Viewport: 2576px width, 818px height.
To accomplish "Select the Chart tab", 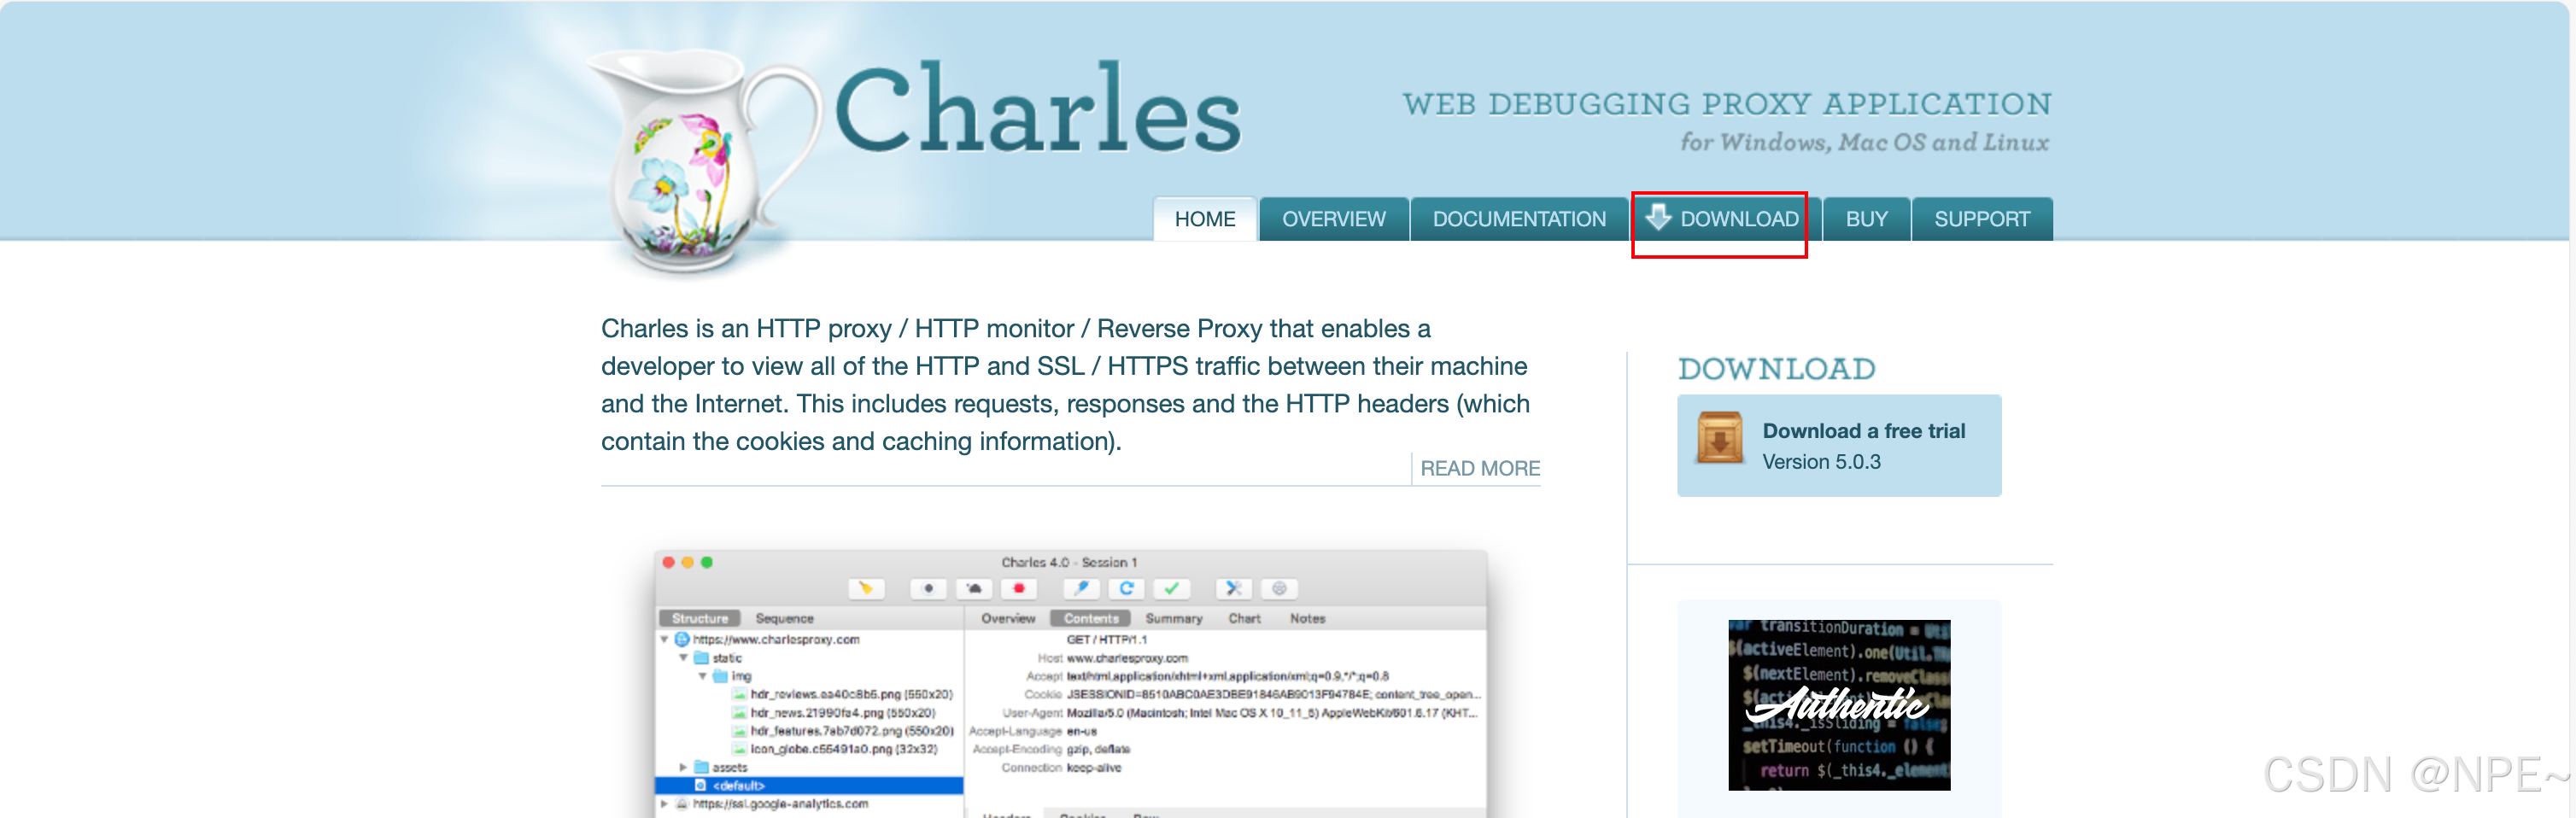I will [1244, 619].
